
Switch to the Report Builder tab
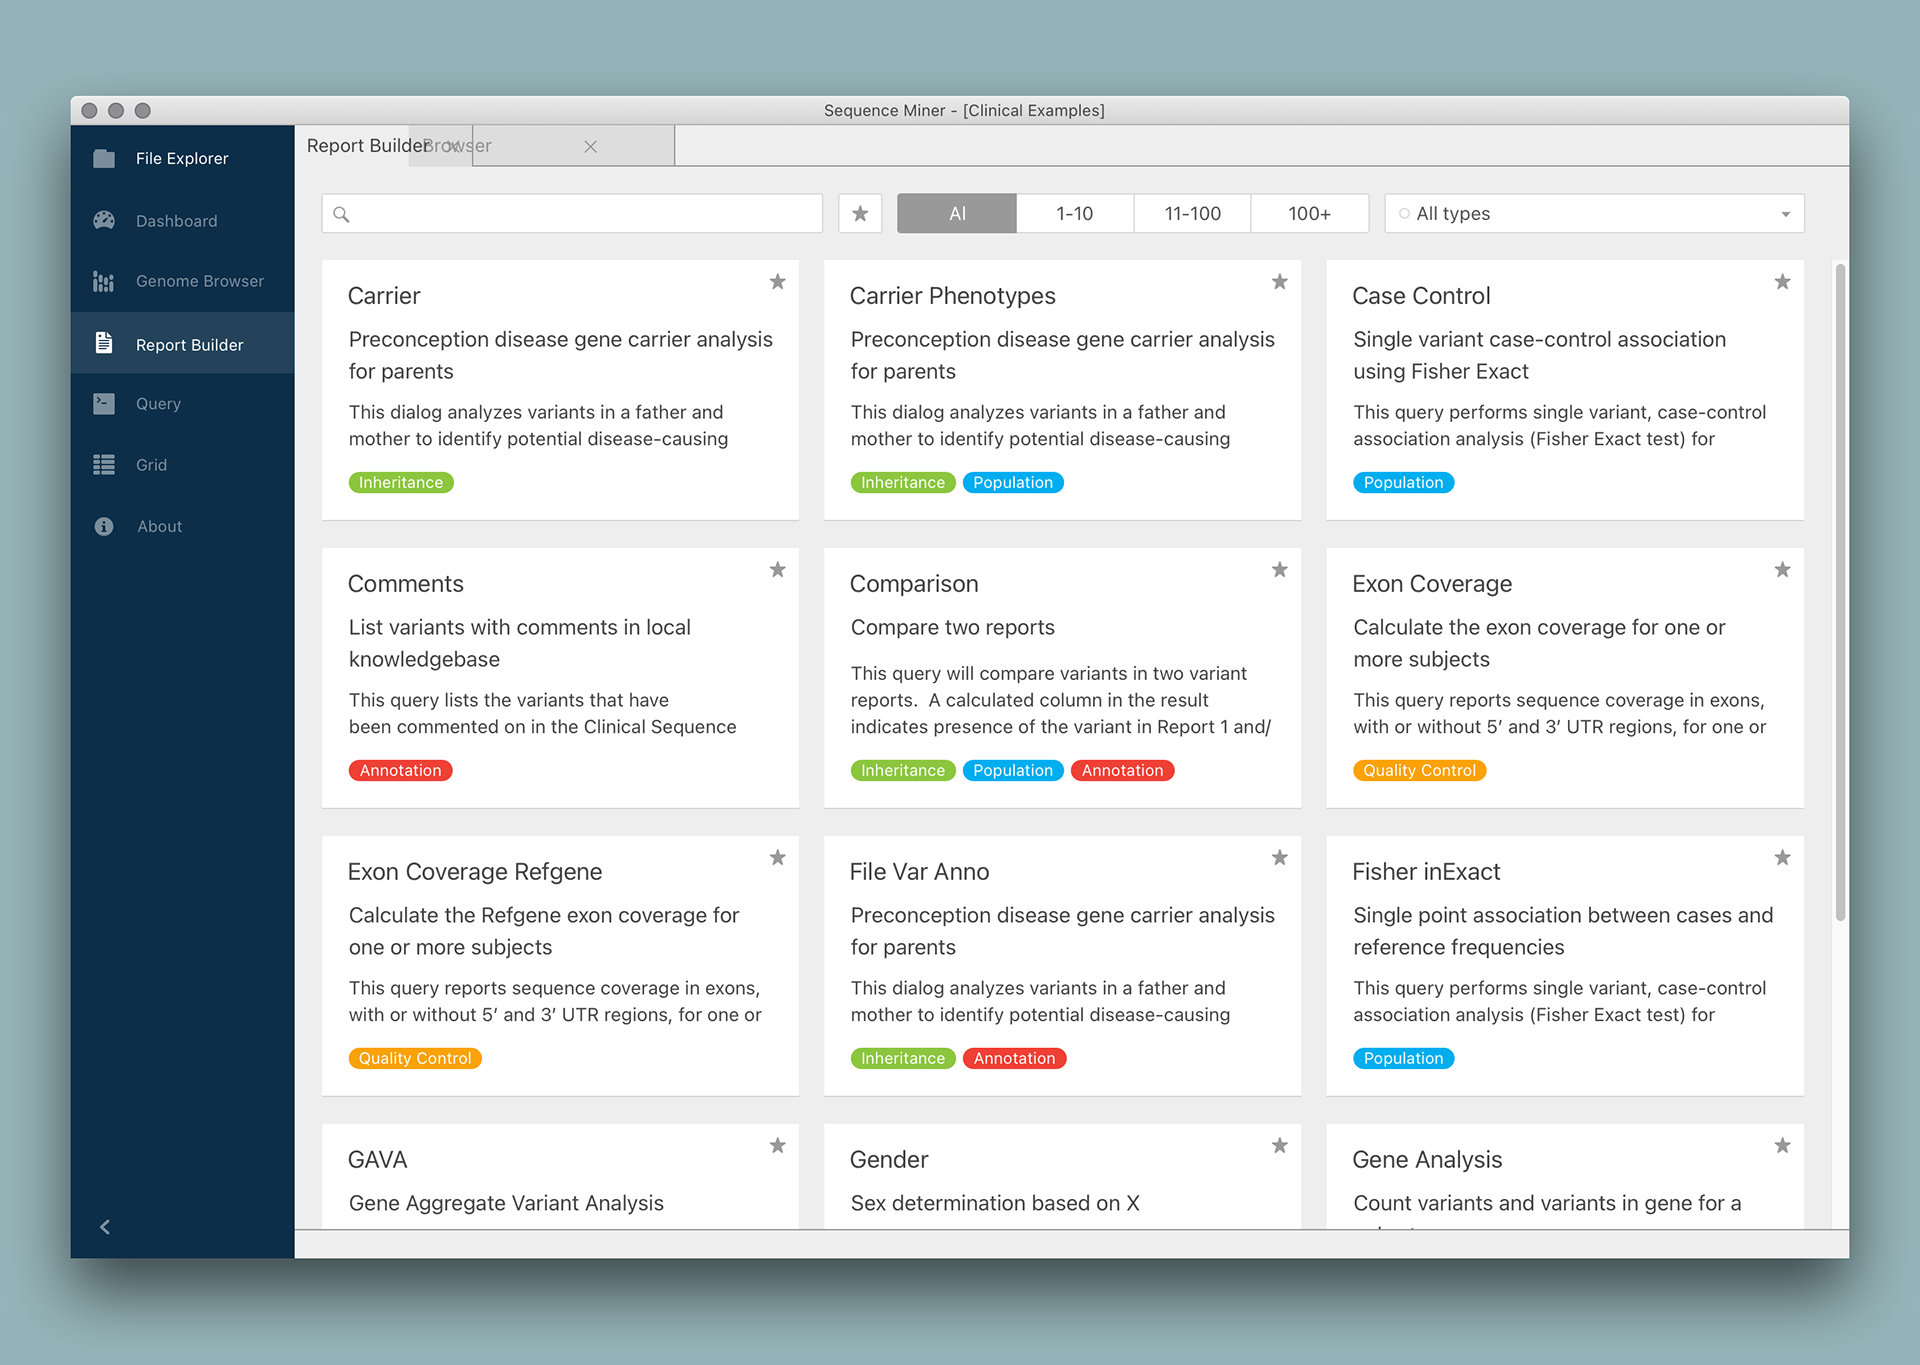pos(366,146)
